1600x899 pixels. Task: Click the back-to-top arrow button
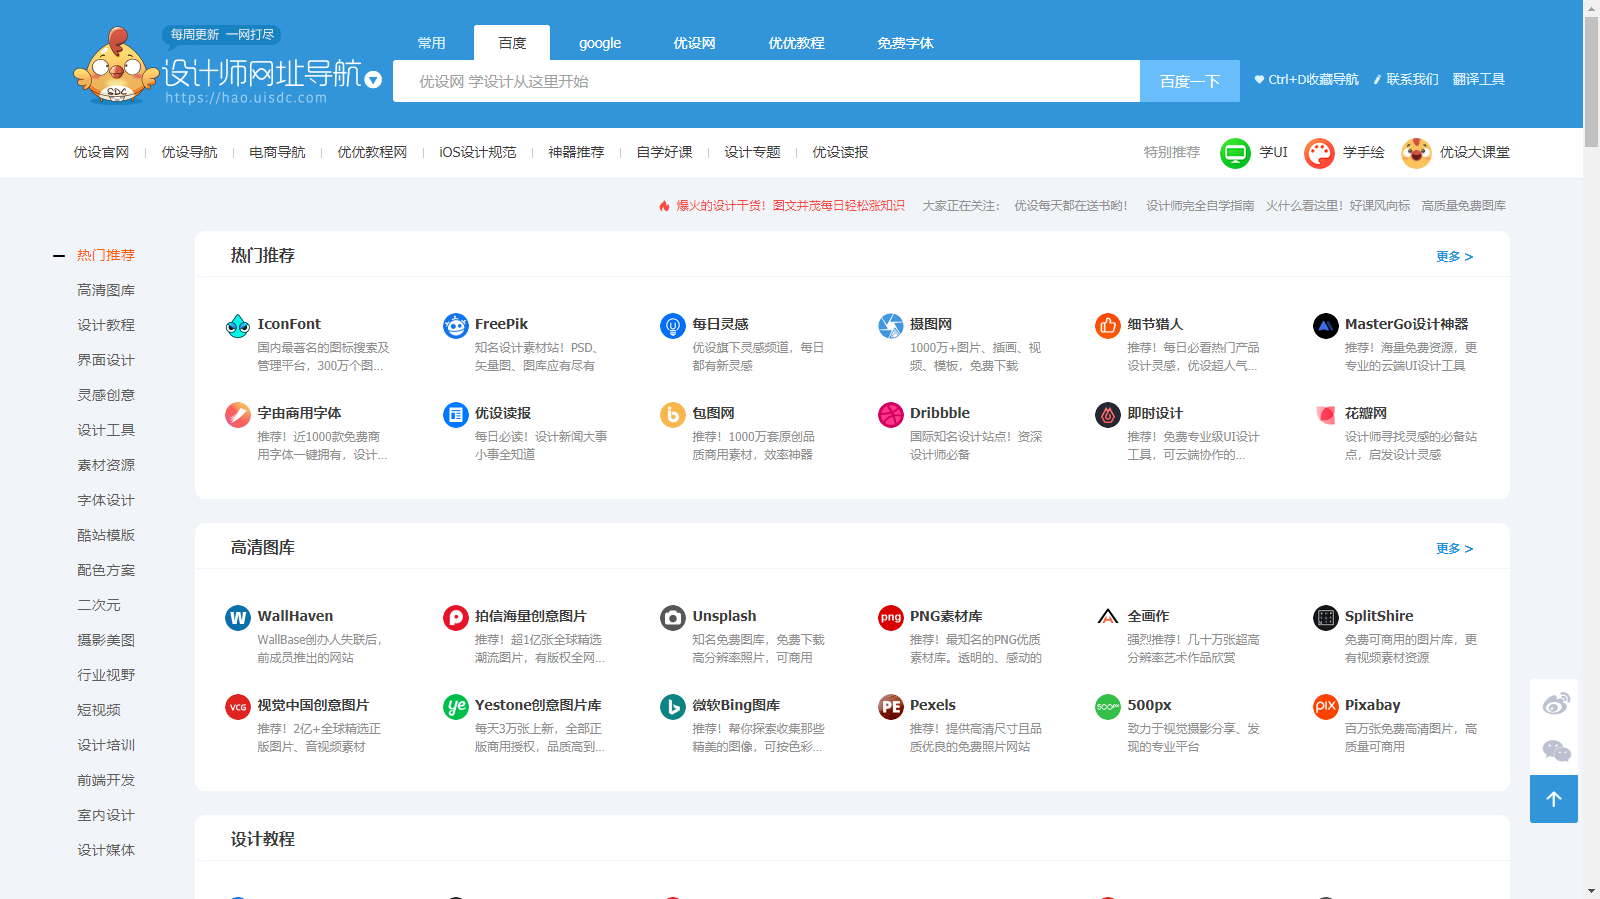1554,799
